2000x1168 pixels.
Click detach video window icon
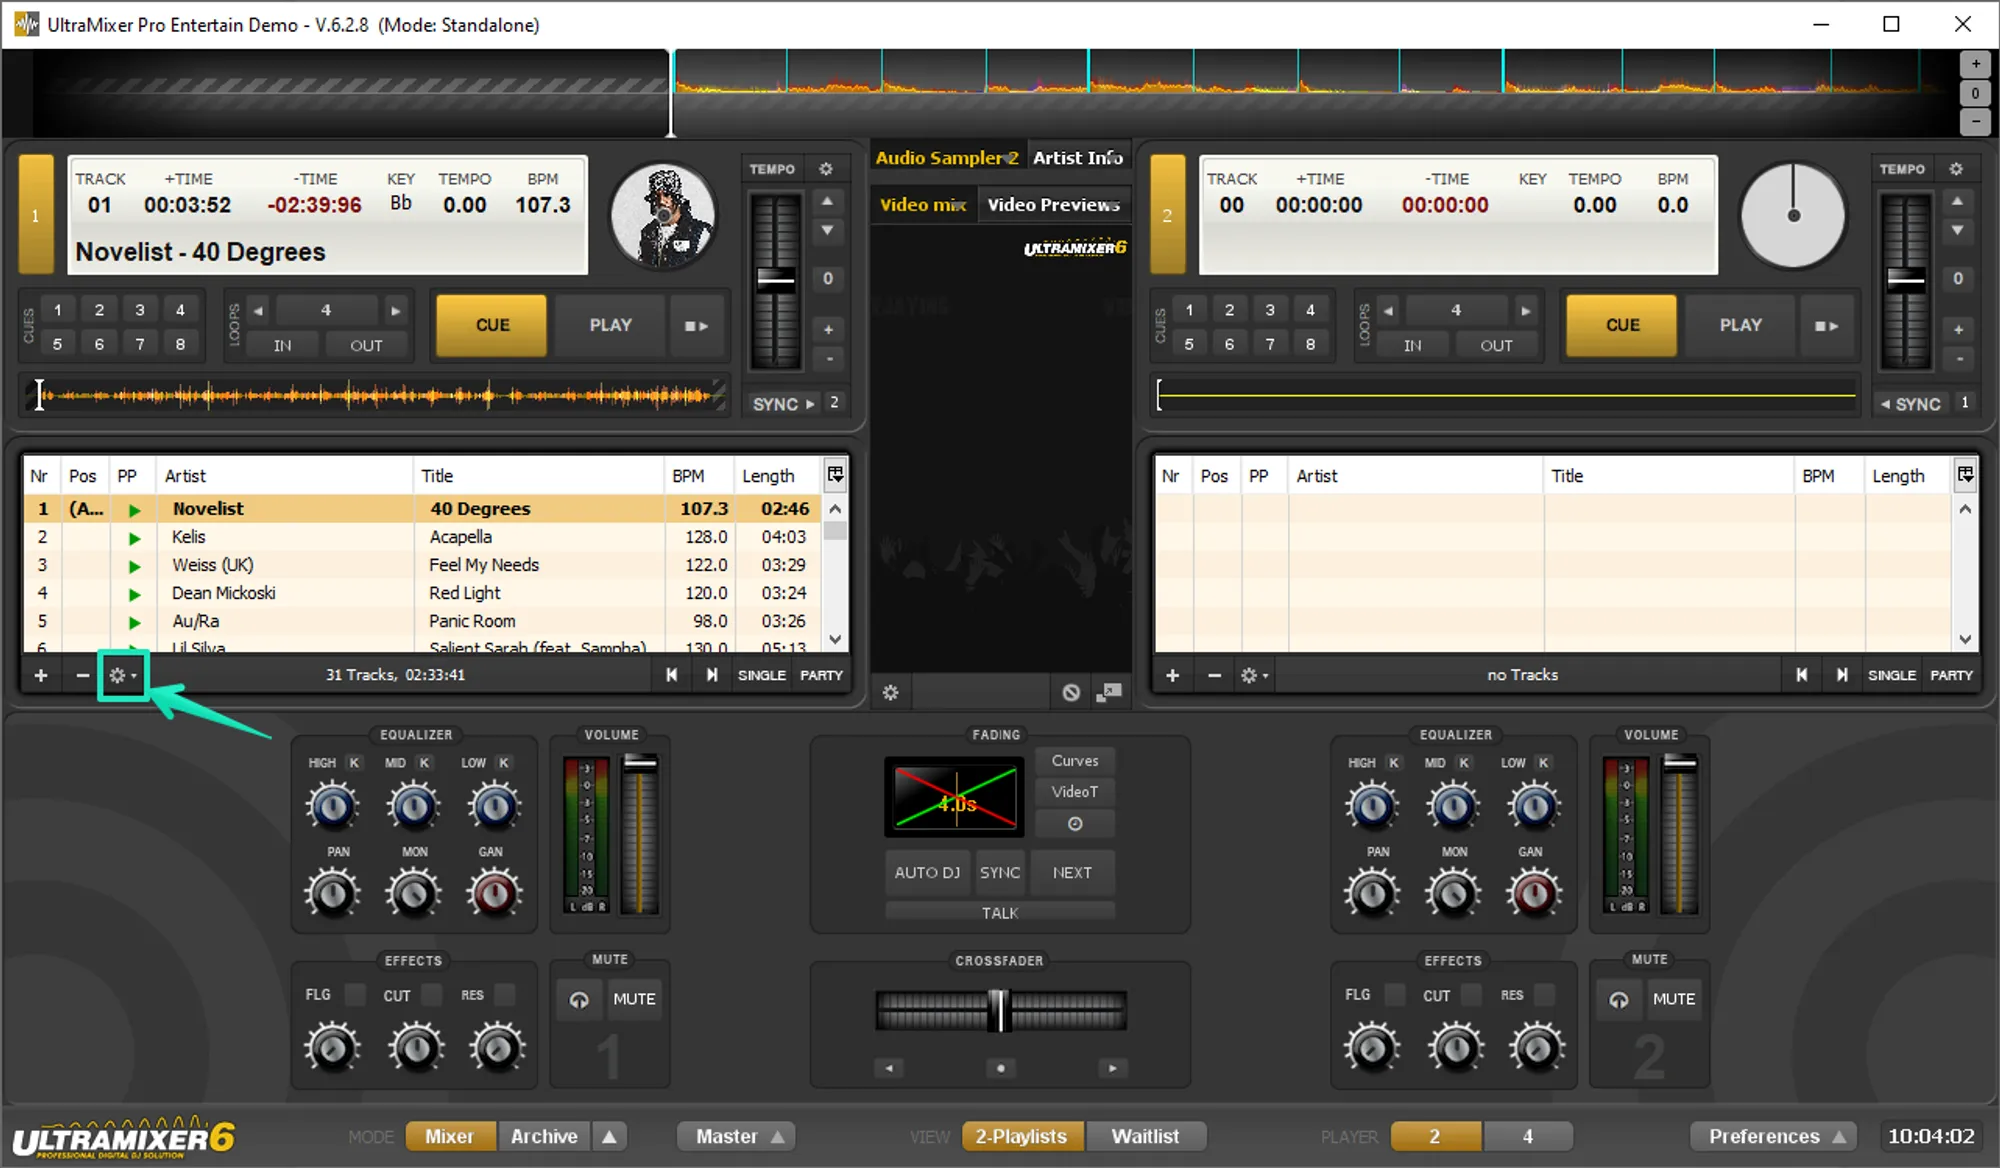[x=1109, y=692]
